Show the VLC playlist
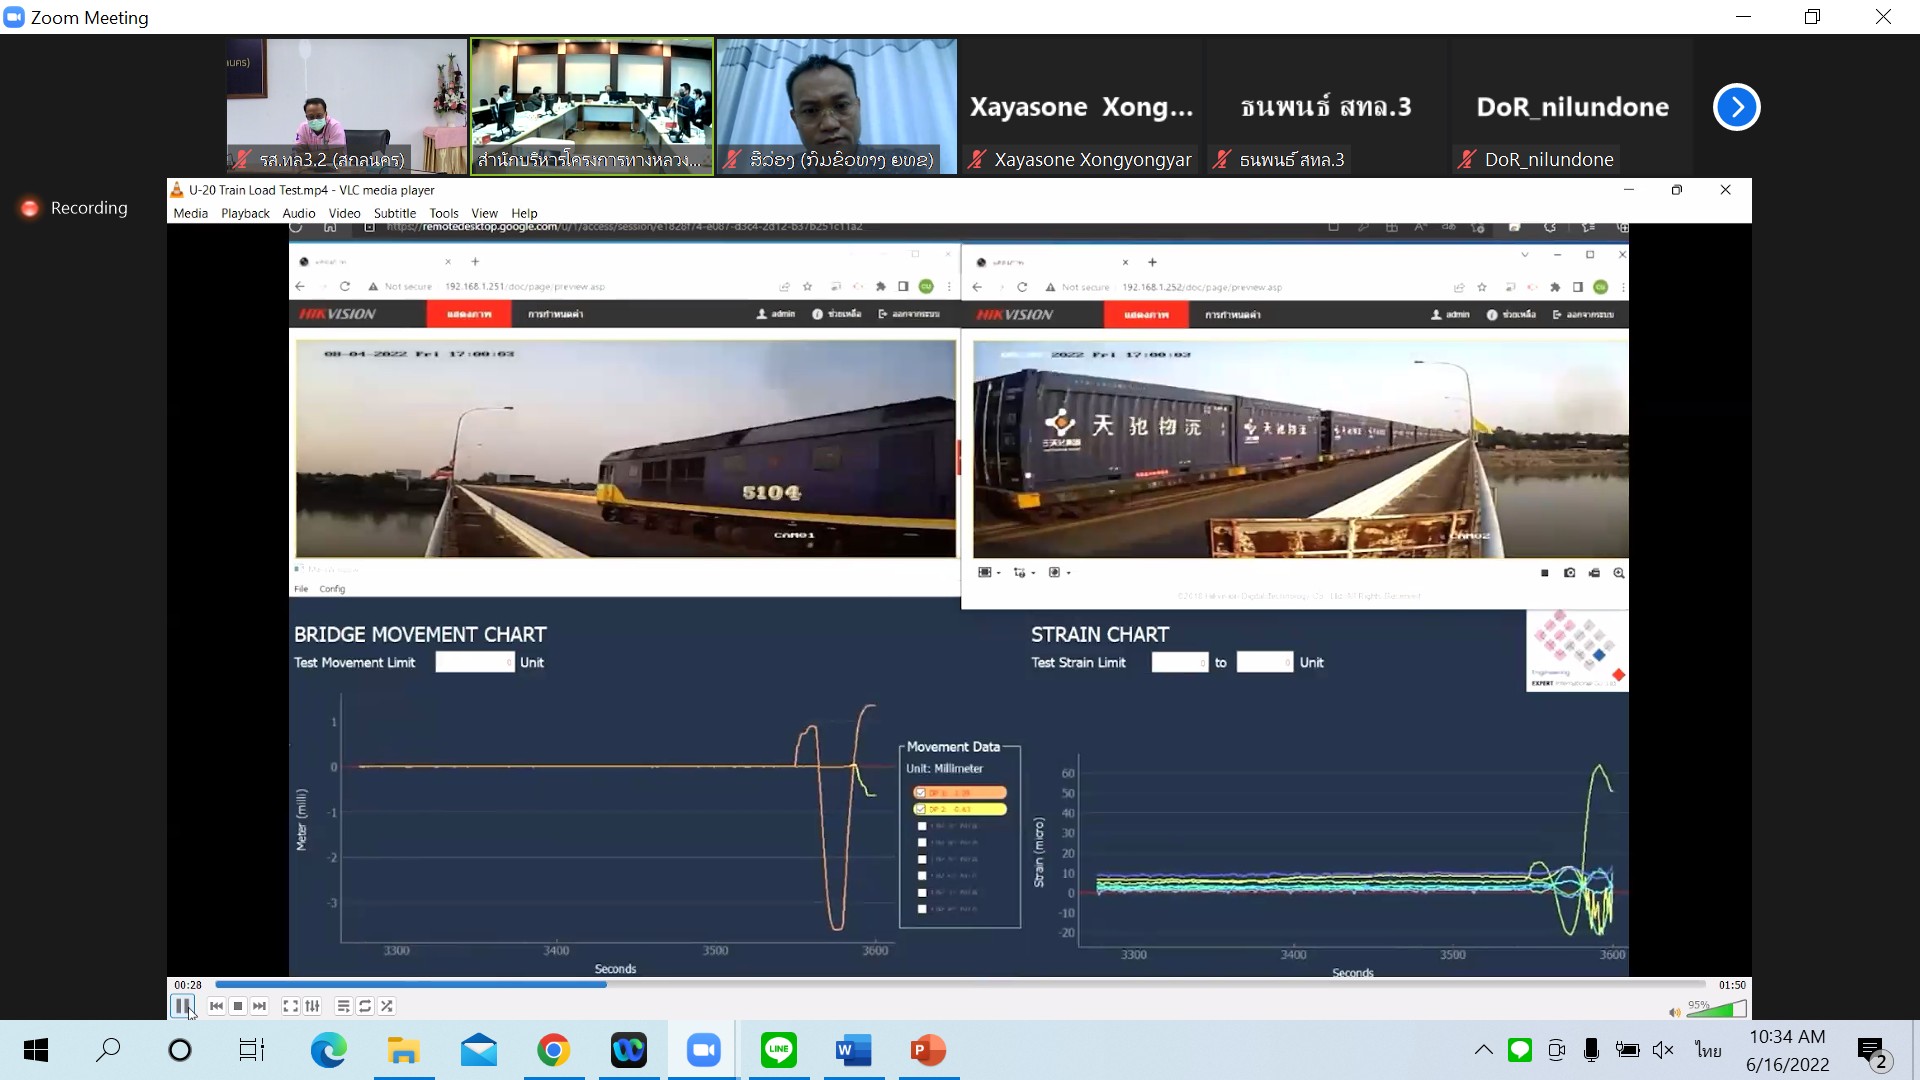The width and height of the screenshot is (1920, 1080). (343, 1006)
